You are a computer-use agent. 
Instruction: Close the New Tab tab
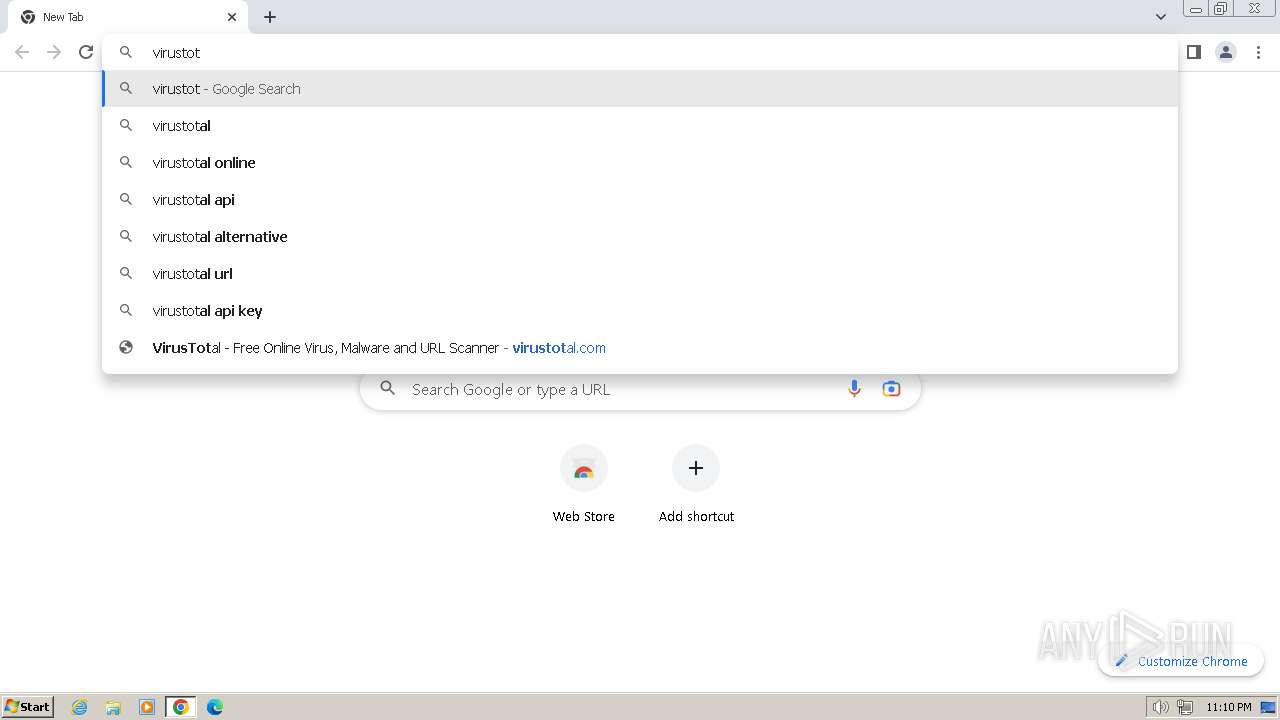click(x=232, y=17)
